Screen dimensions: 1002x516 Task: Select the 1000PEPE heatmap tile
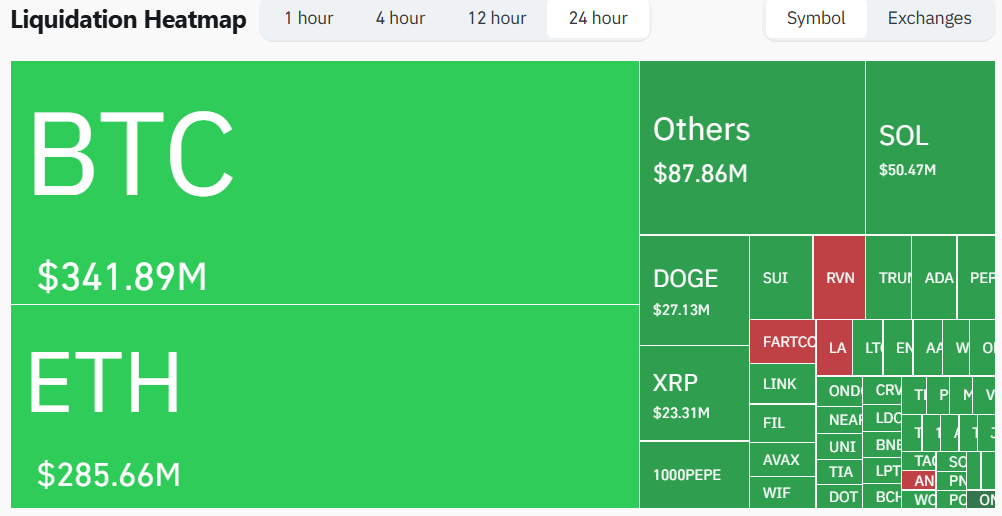click(694, 475)
